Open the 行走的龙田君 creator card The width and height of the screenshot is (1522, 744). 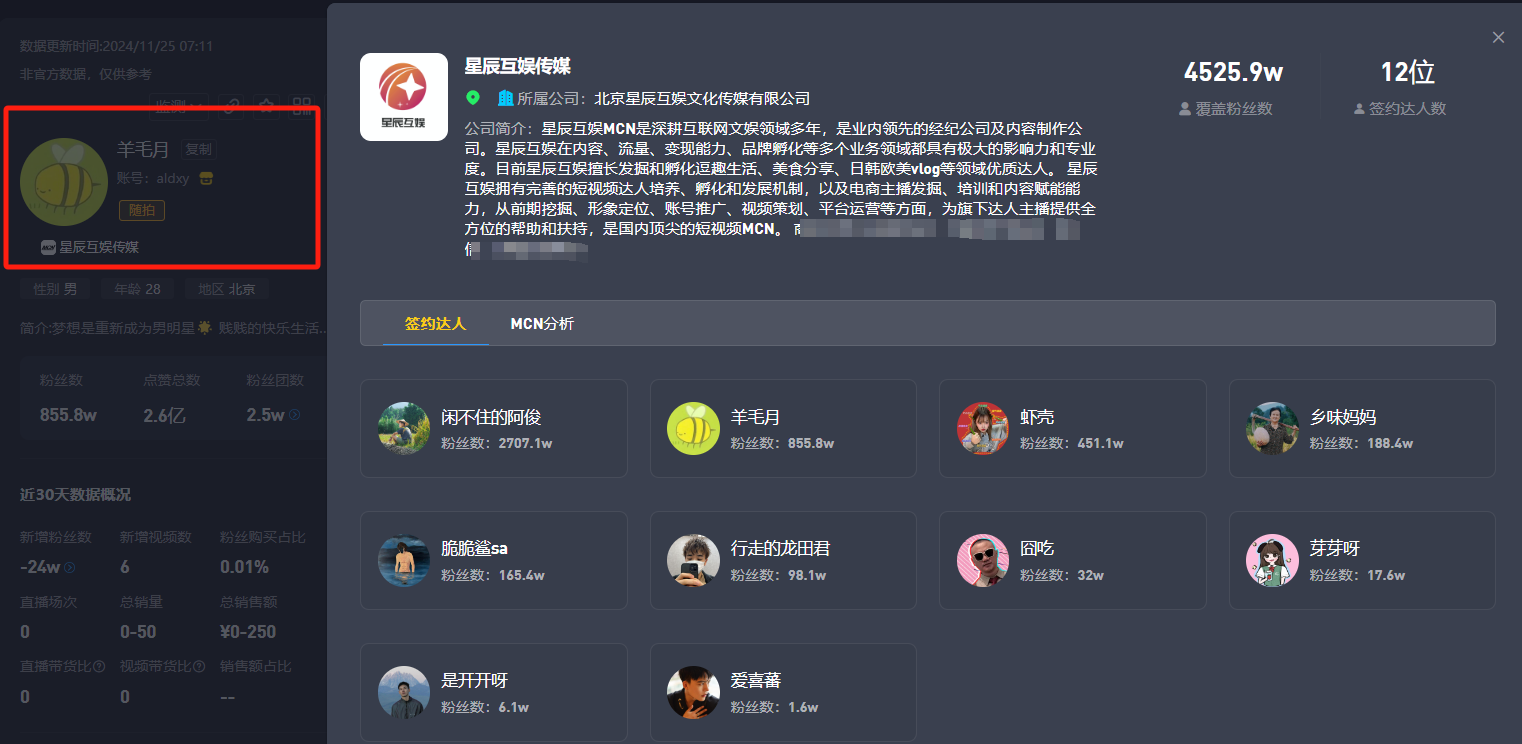tap(783, 560)
